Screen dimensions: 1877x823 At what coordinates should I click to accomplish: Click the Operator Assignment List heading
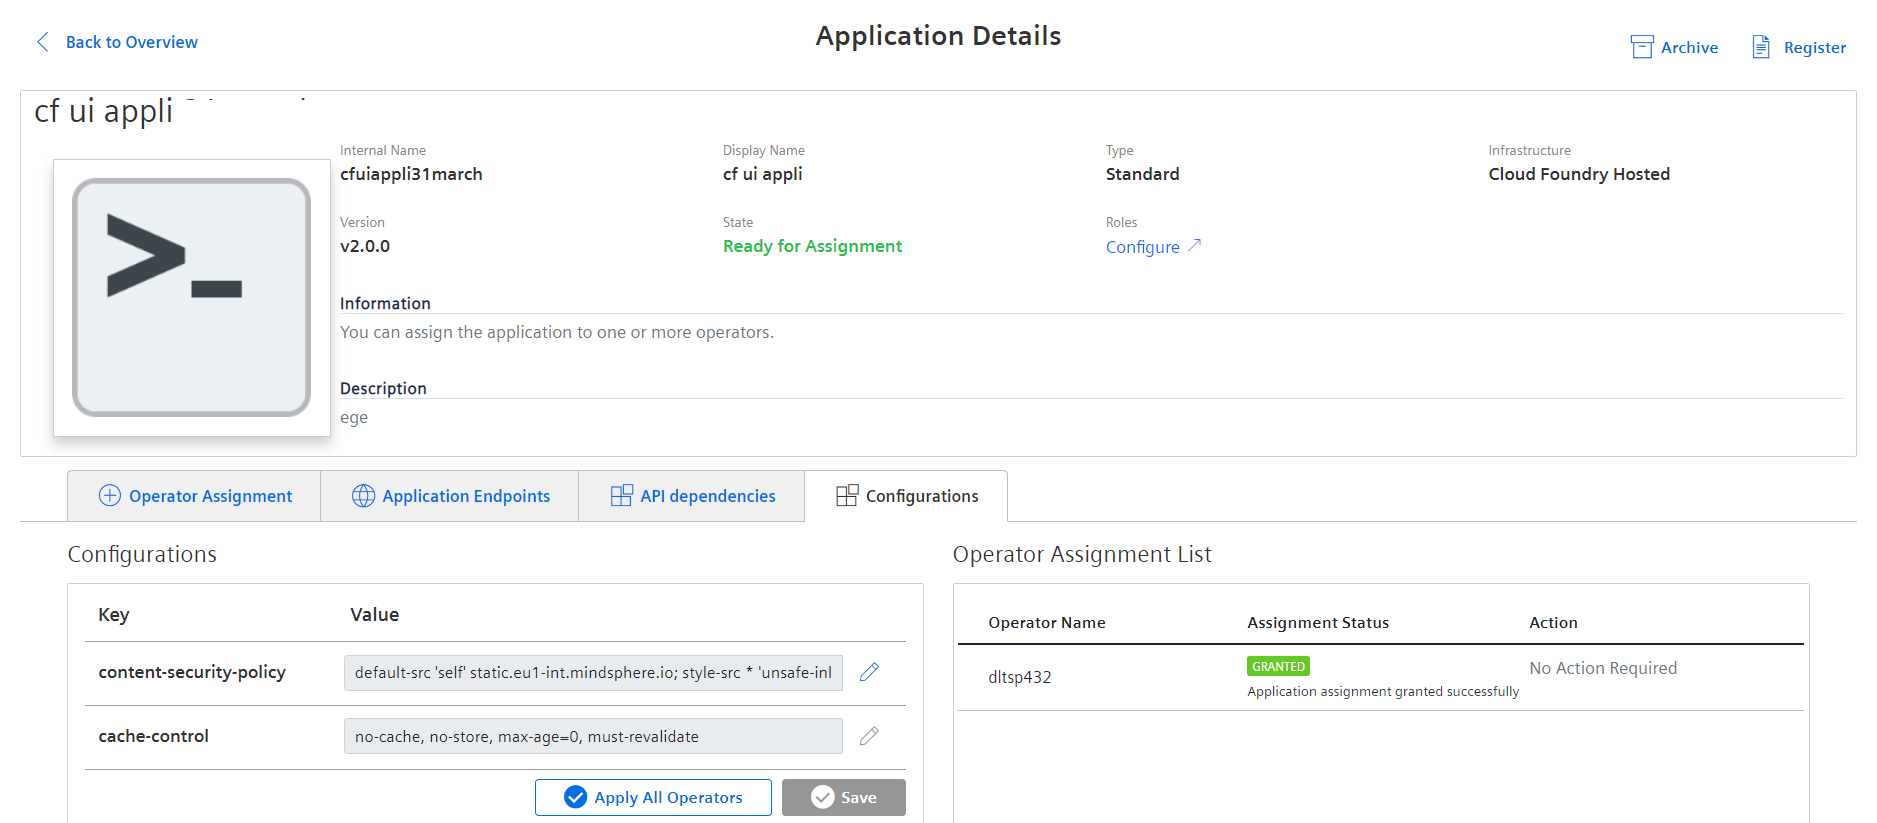pos(1082,554)
